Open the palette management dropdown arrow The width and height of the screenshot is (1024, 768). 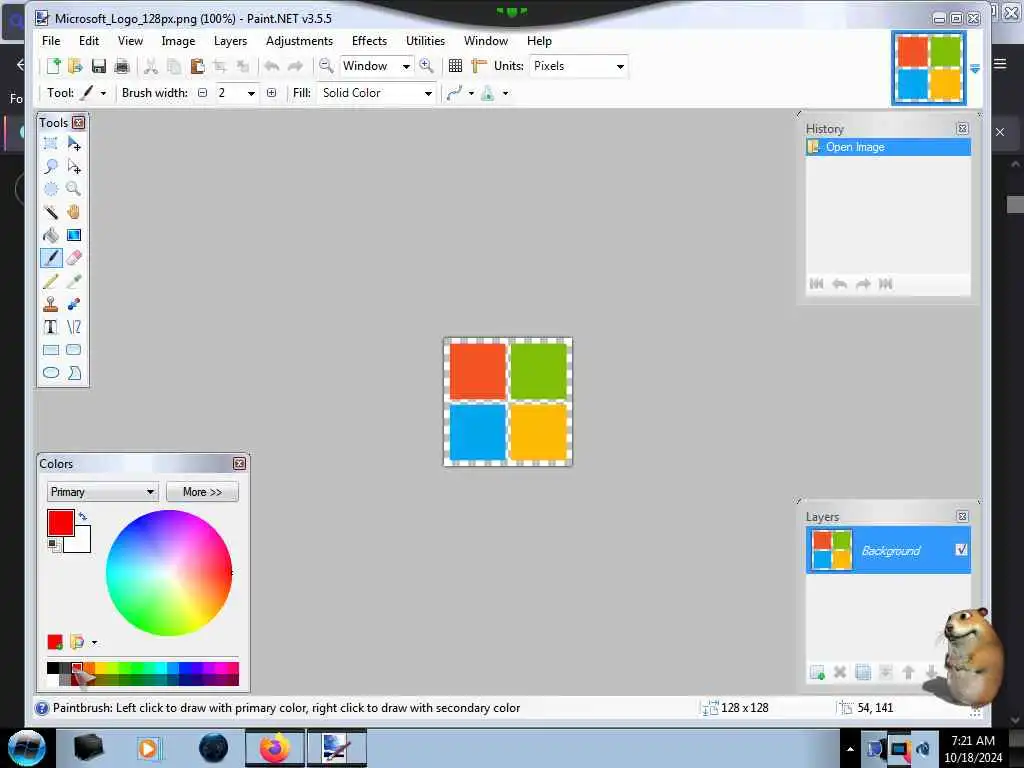(x=95, y=643)
